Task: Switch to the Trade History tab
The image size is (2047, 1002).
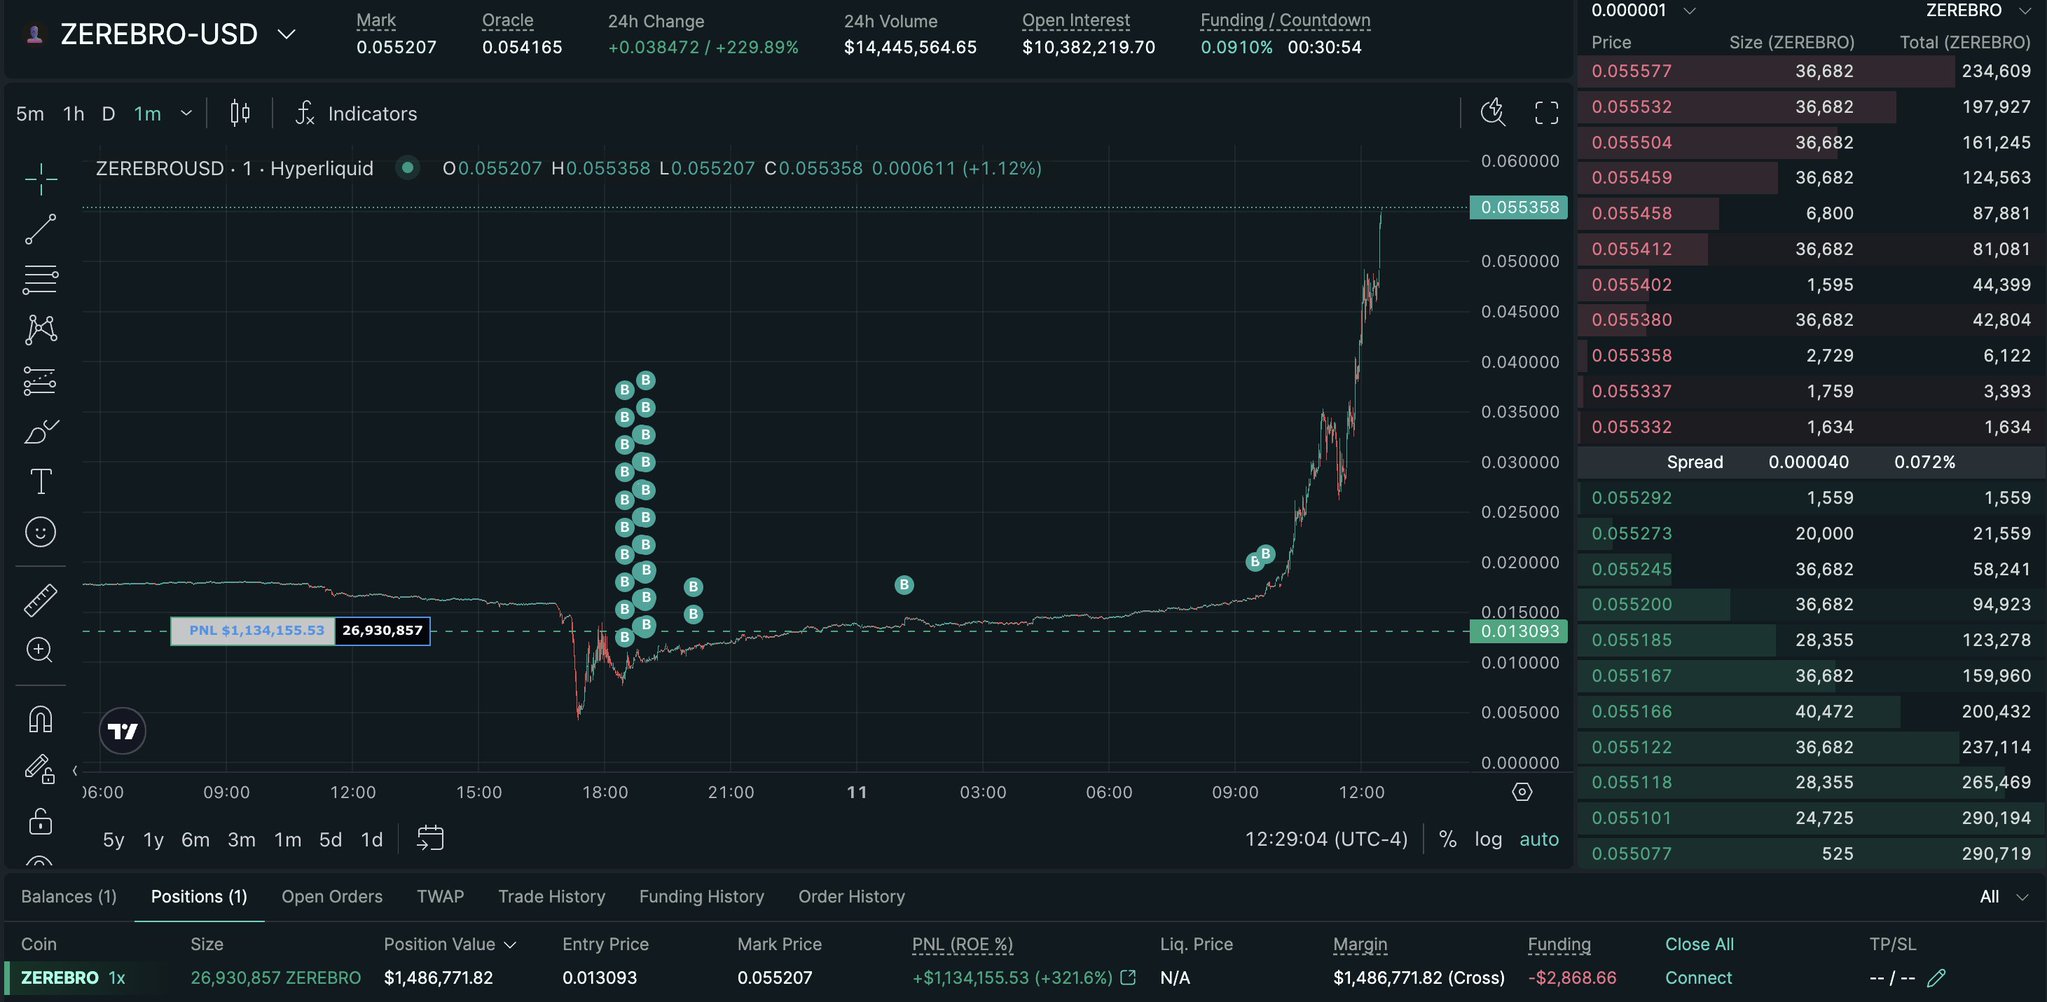Action: pos(551,897)
